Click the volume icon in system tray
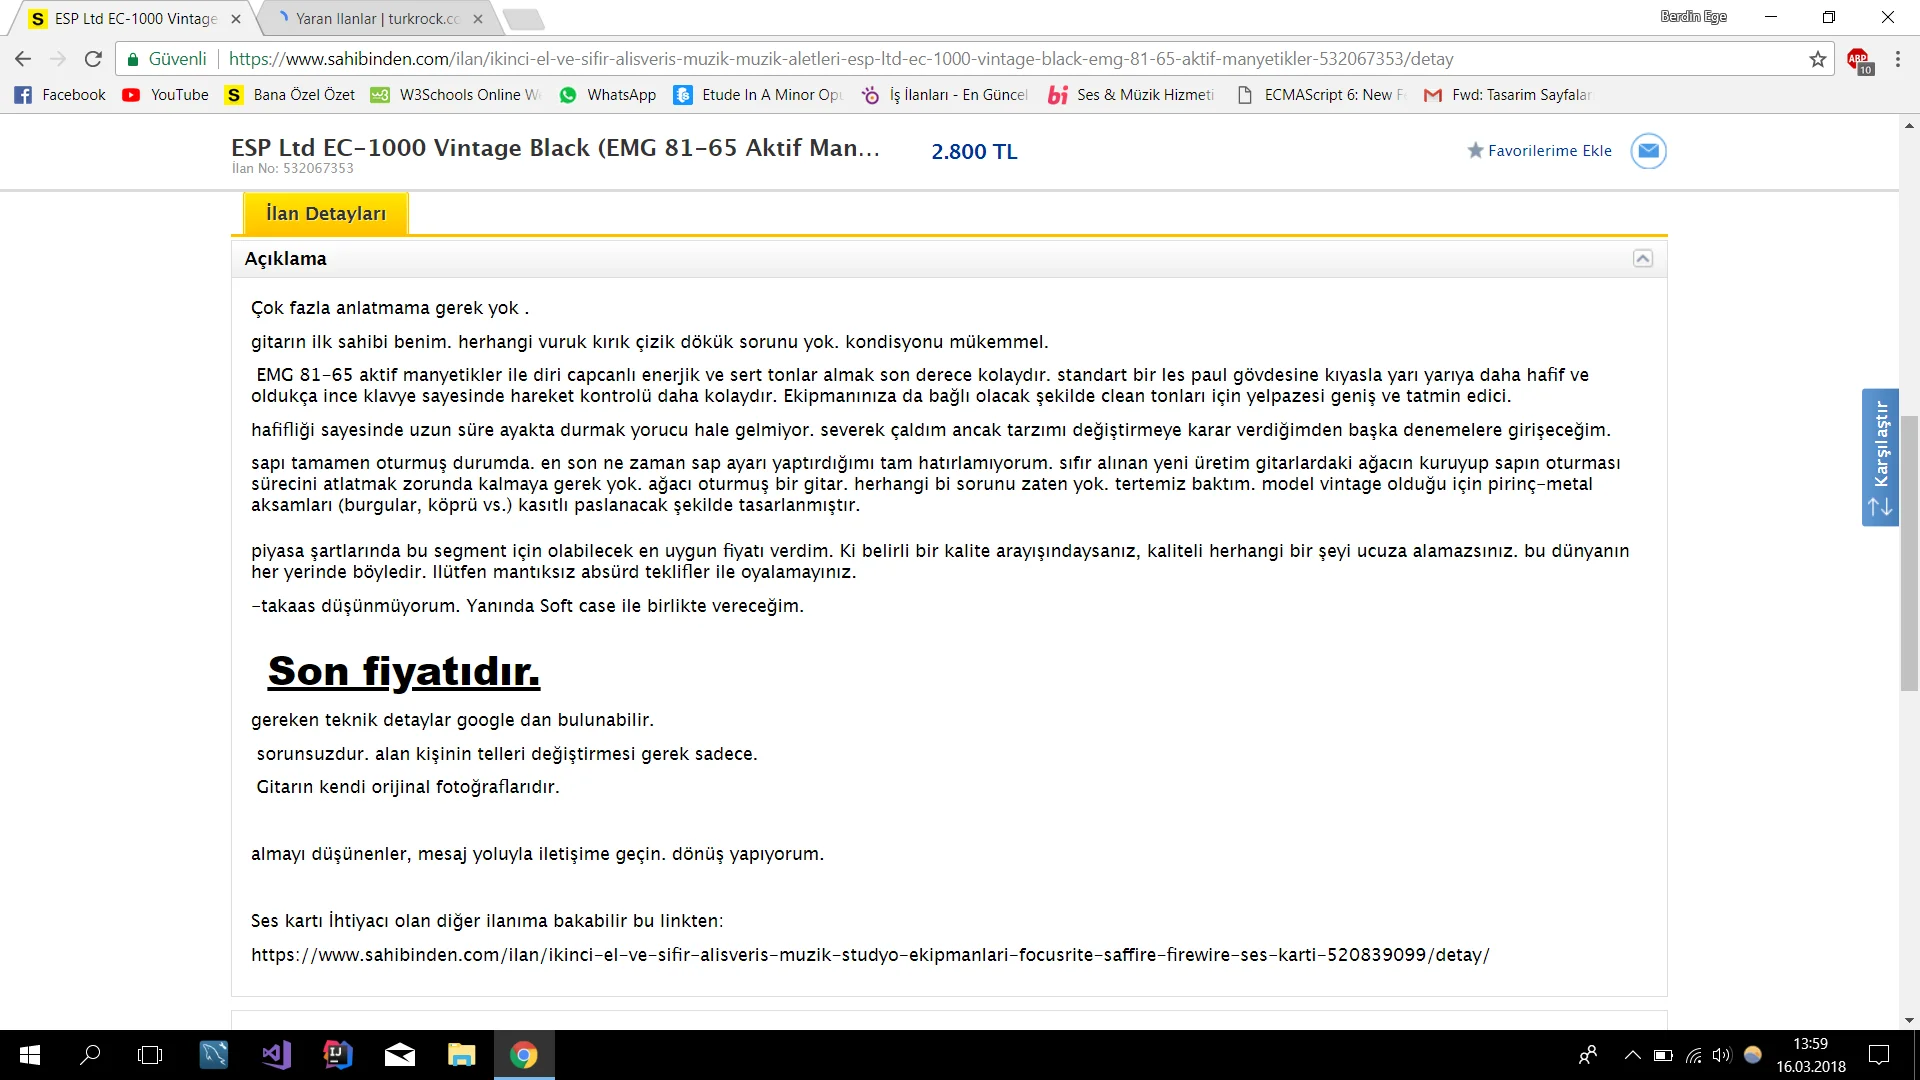Image resolution: width=1920 pixels, height=1080 pixels. coord(1721,1055)
